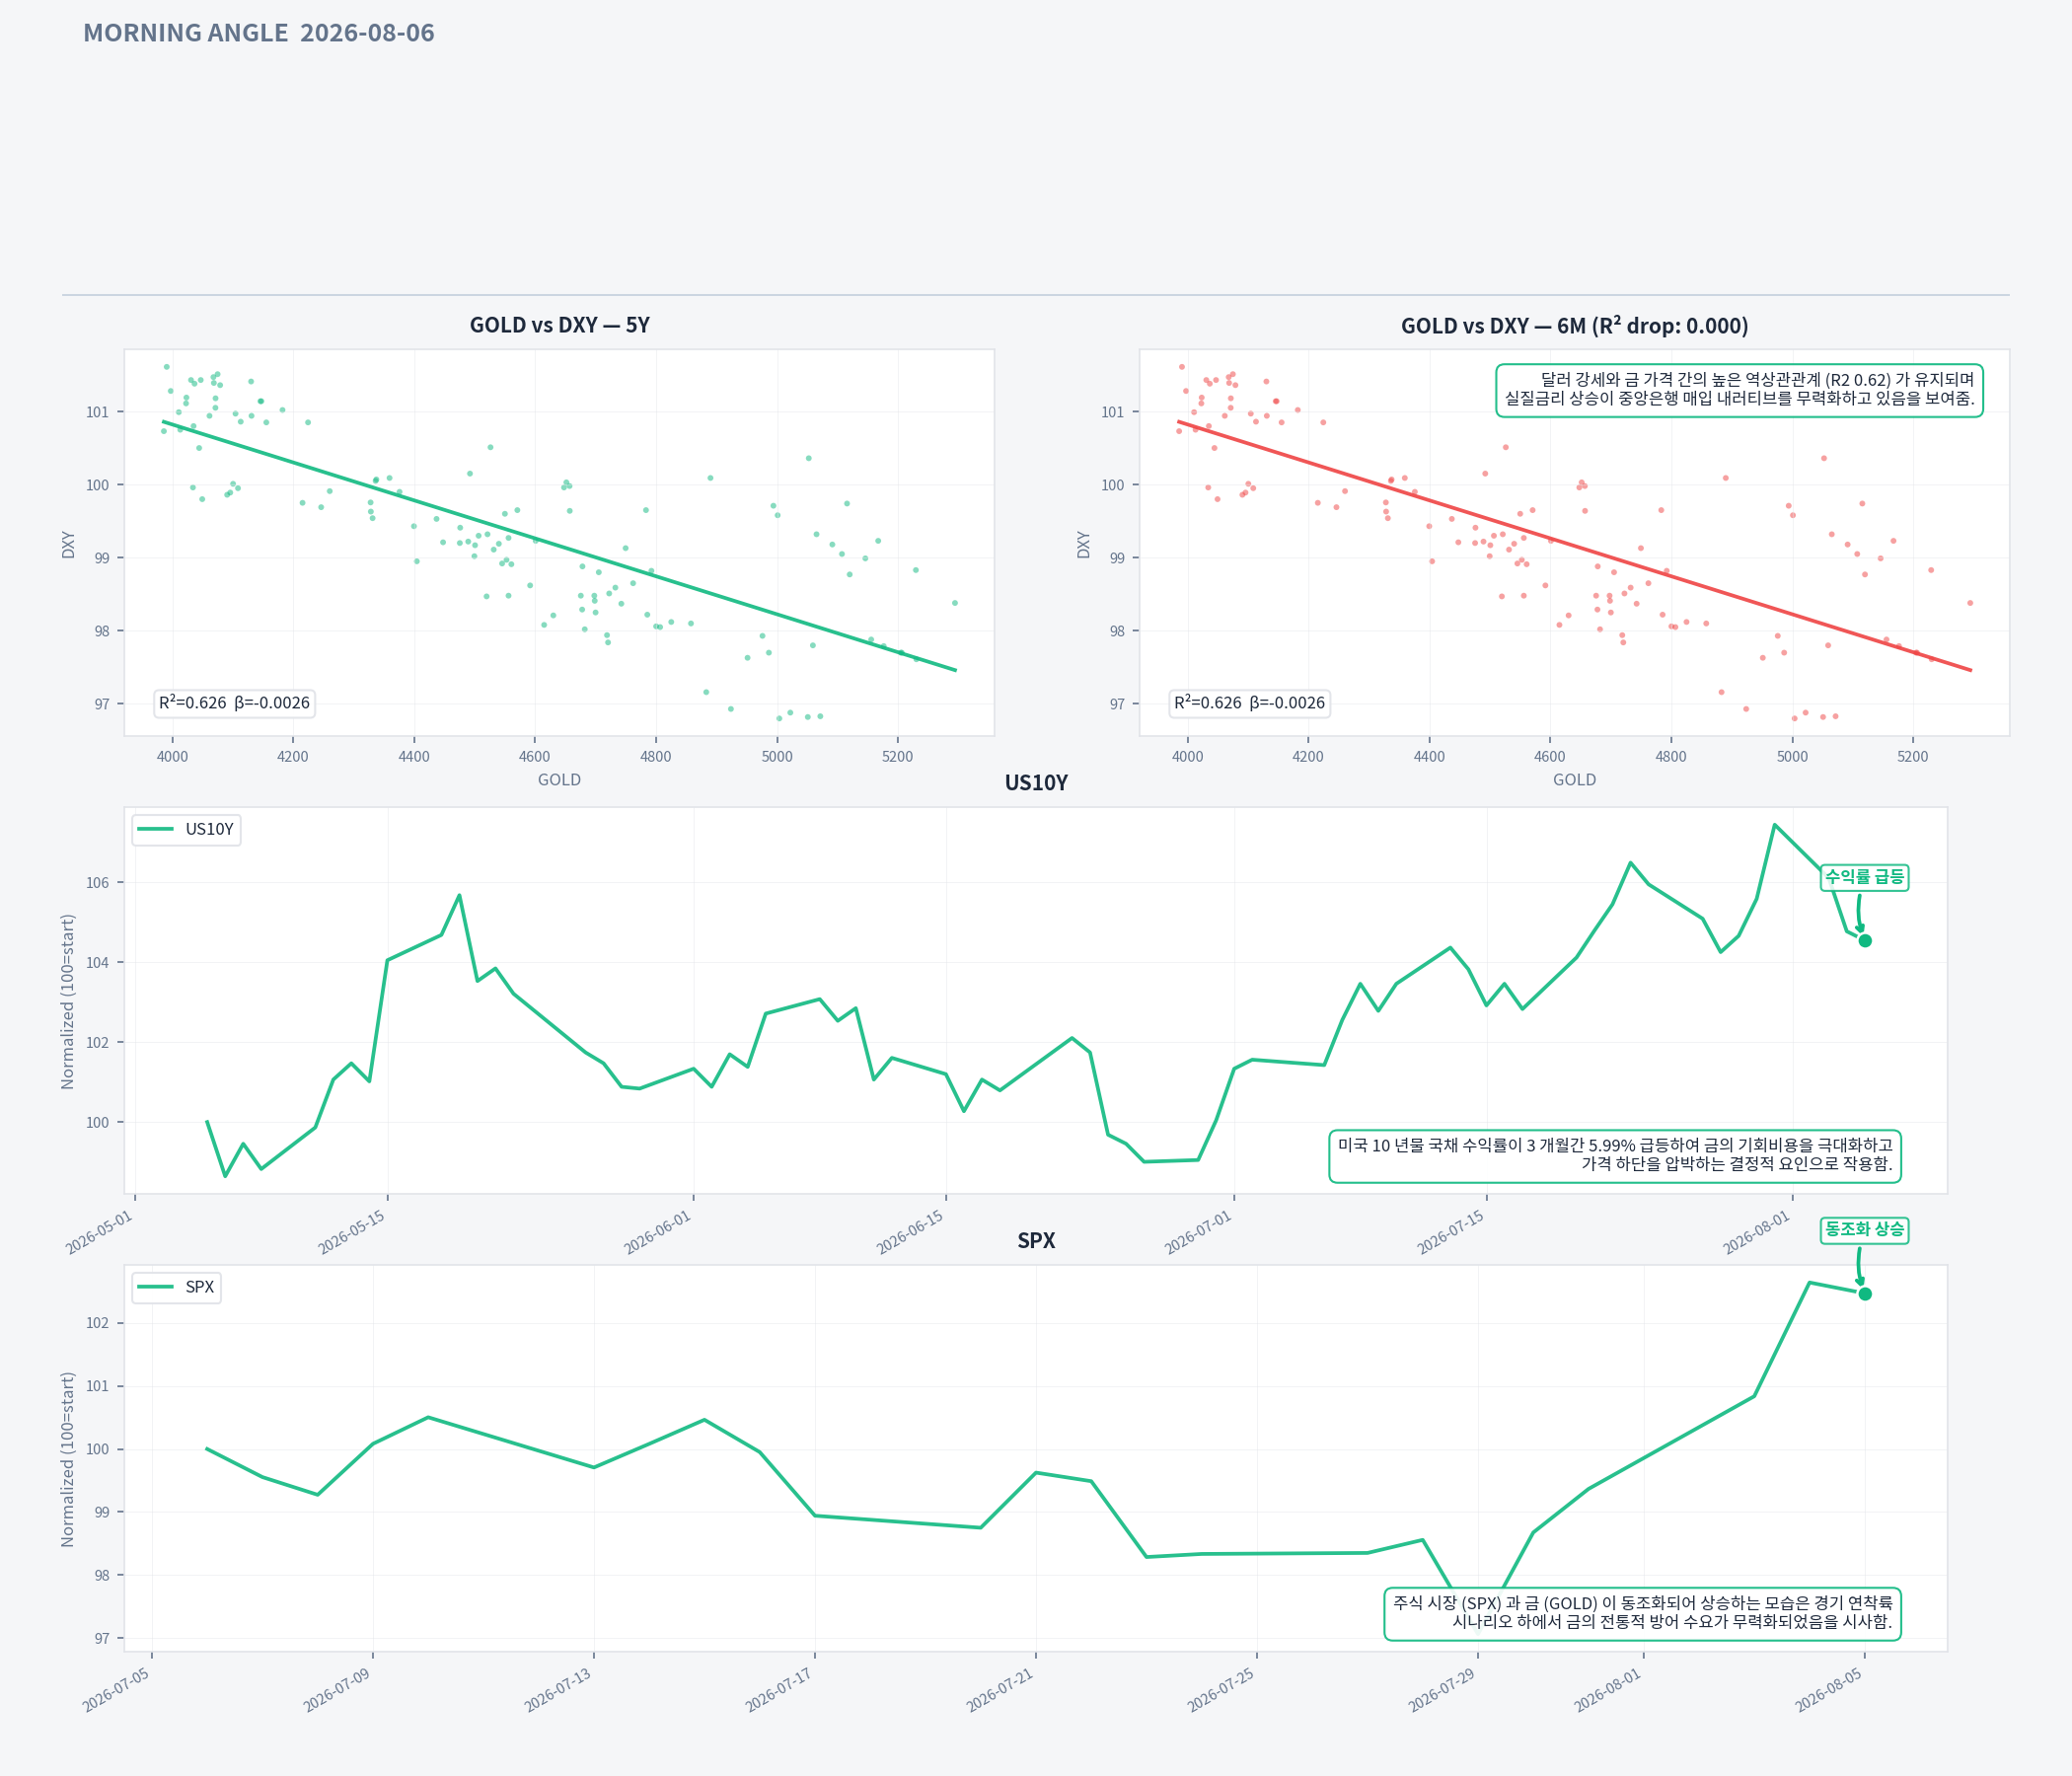Click the 2026-07-17 date tick label
Image resolution: width=2072 pixels, height=1776 pixels.
click(780, 1689)
